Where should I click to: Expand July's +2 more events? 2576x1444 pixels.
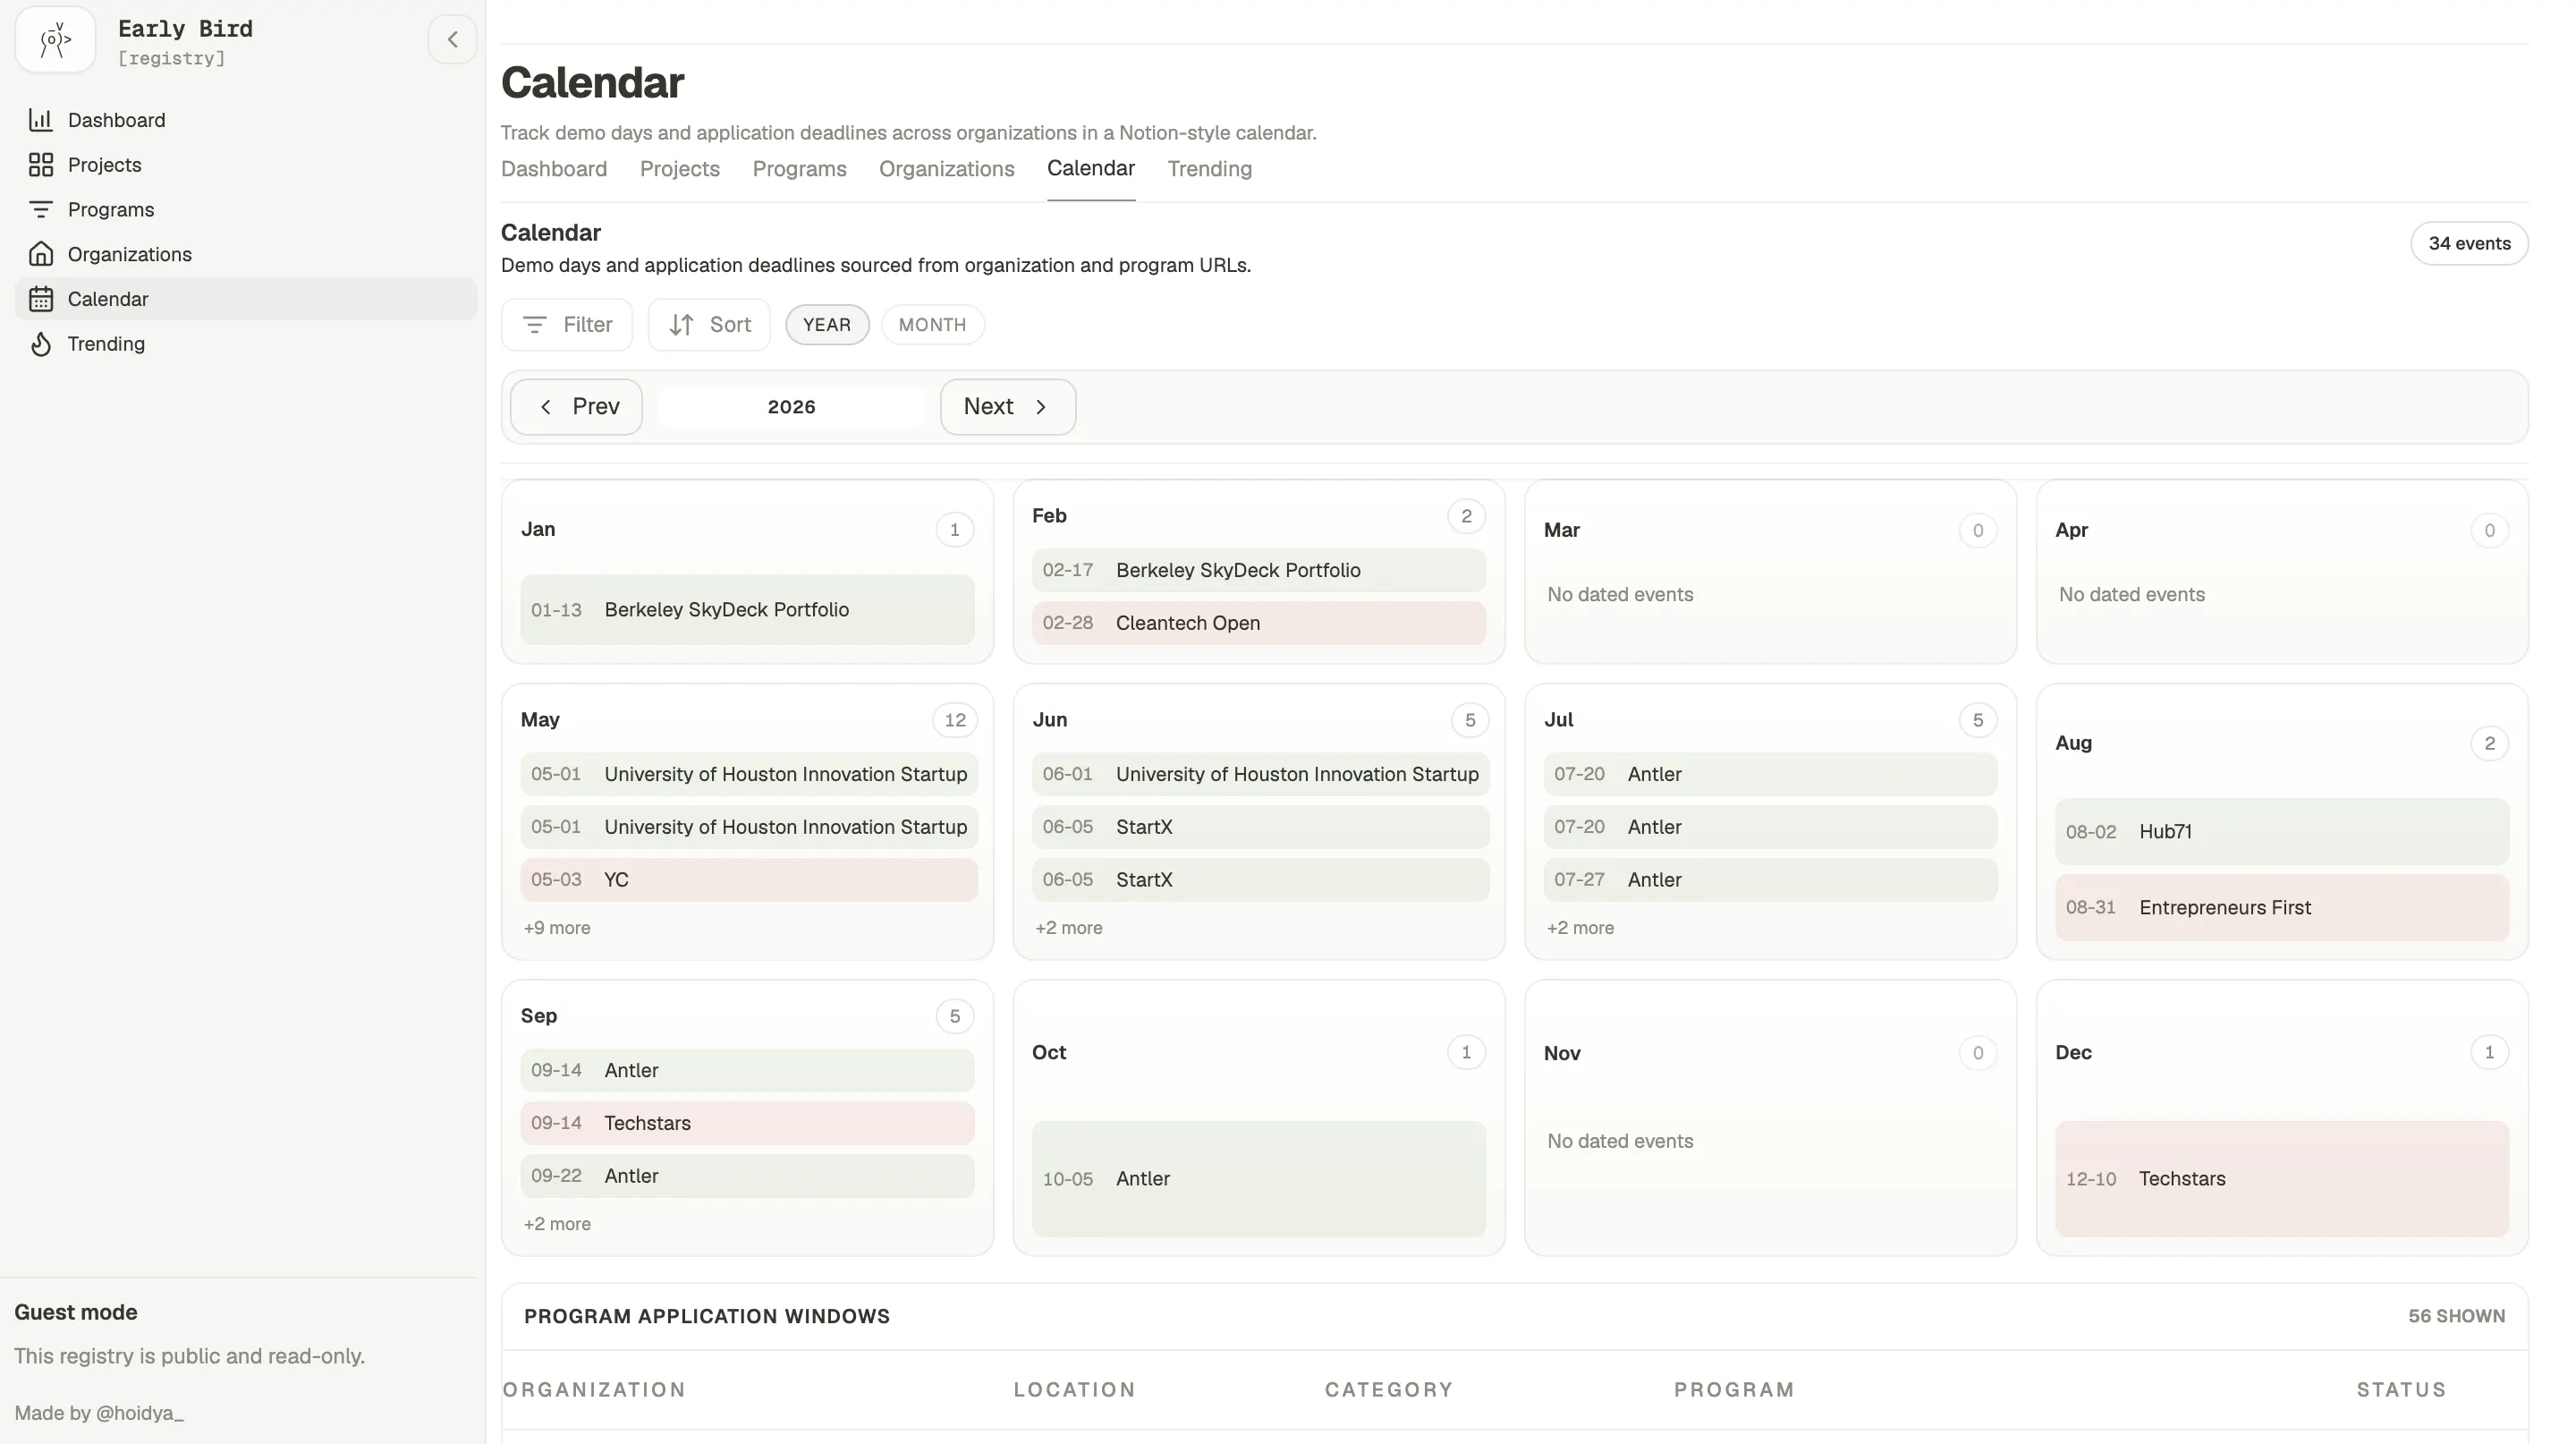[x=1580, y=928]
